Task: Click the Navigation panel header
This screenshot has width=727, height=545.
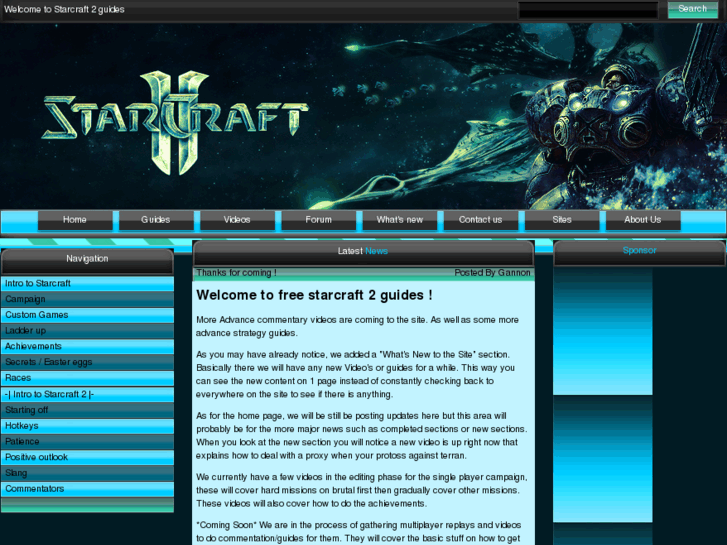Action: [x=87, y=261]
